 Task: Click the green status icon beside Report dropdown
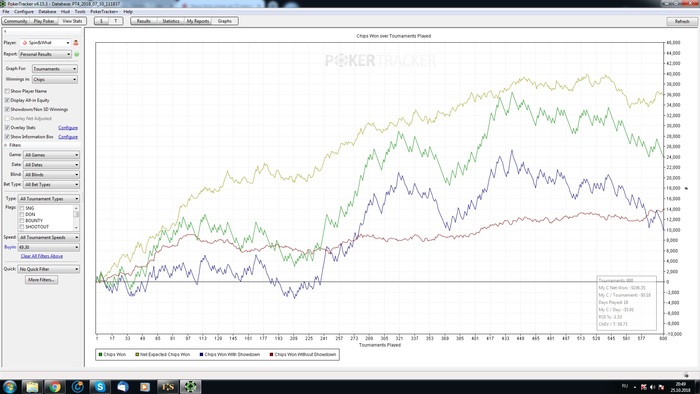tap(76, 54)
